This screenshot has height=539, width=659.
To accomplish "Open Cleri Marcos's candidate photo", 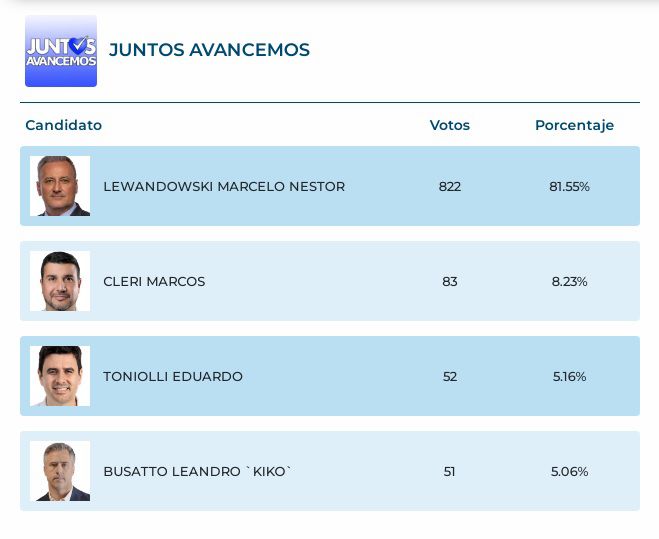I will click(x=60, y=281).
